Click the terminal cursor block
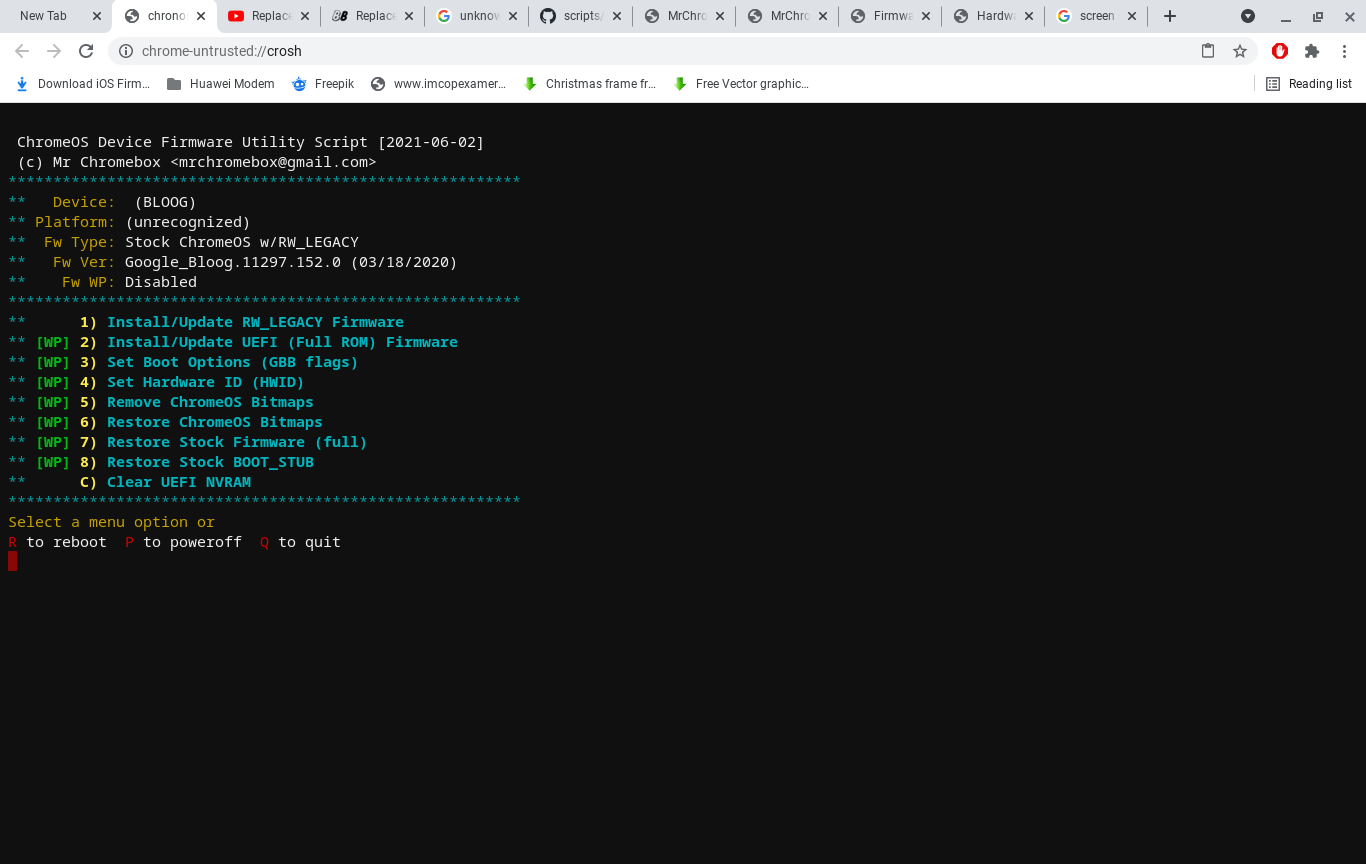Image resolution: width=1366 pixels, height=864 pixels. coord(12,561)
